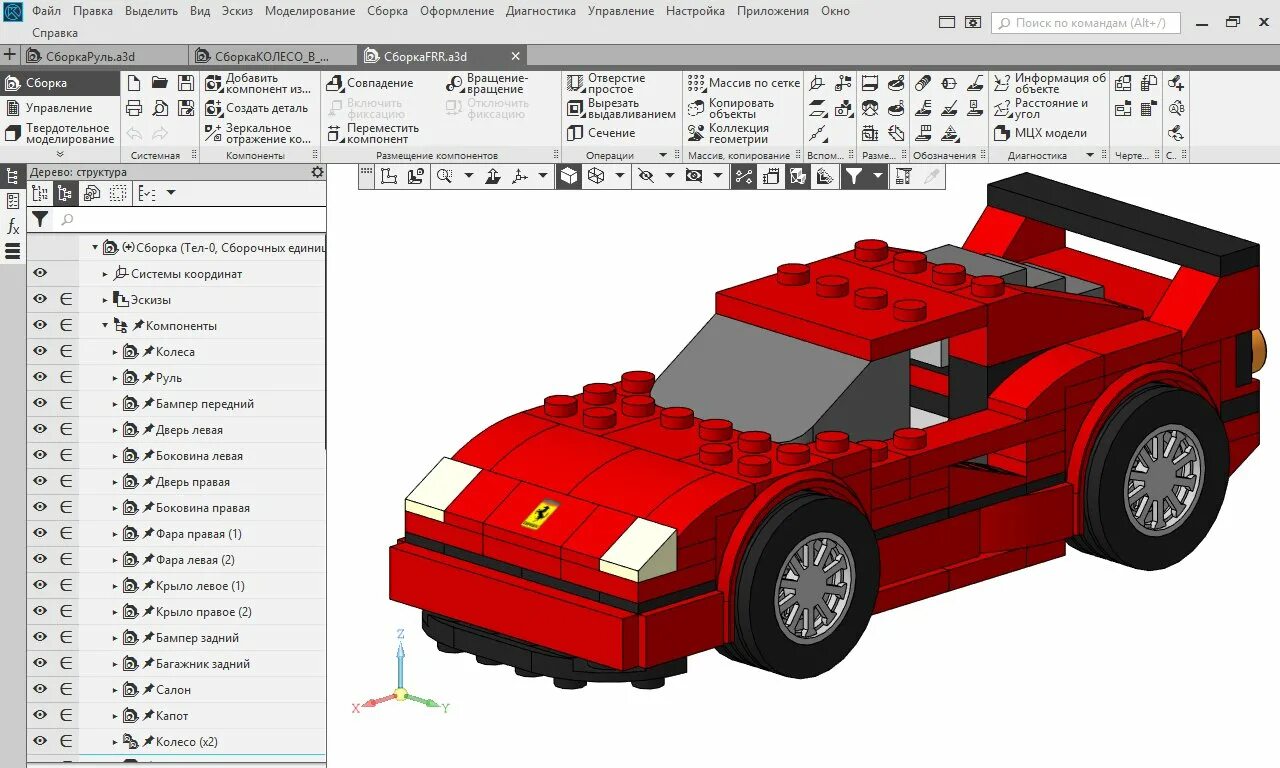The width and height of the screenshot is (1280, 768).
Task: Select Зеркальное отражение компонентов tool
Action: pos(259,133)
